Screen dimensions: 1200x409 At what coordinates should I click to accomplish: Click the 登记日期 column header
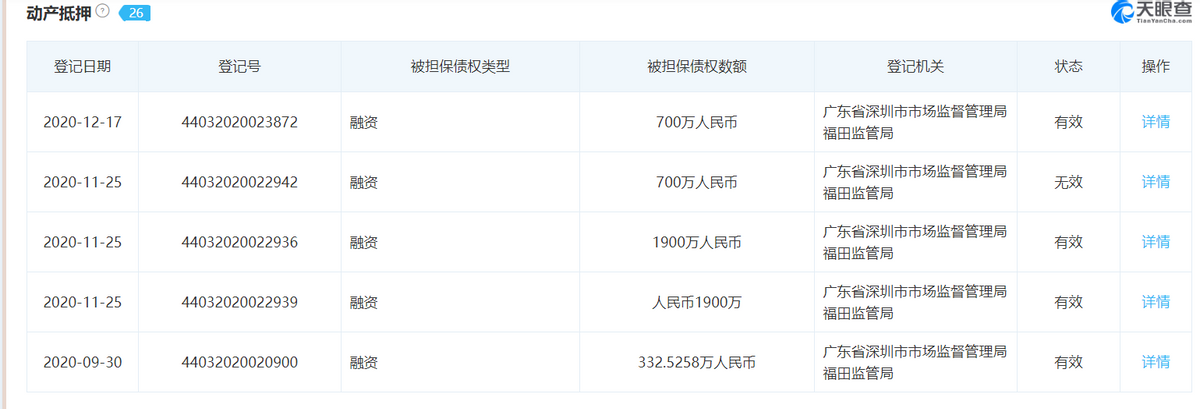[82, 67]
